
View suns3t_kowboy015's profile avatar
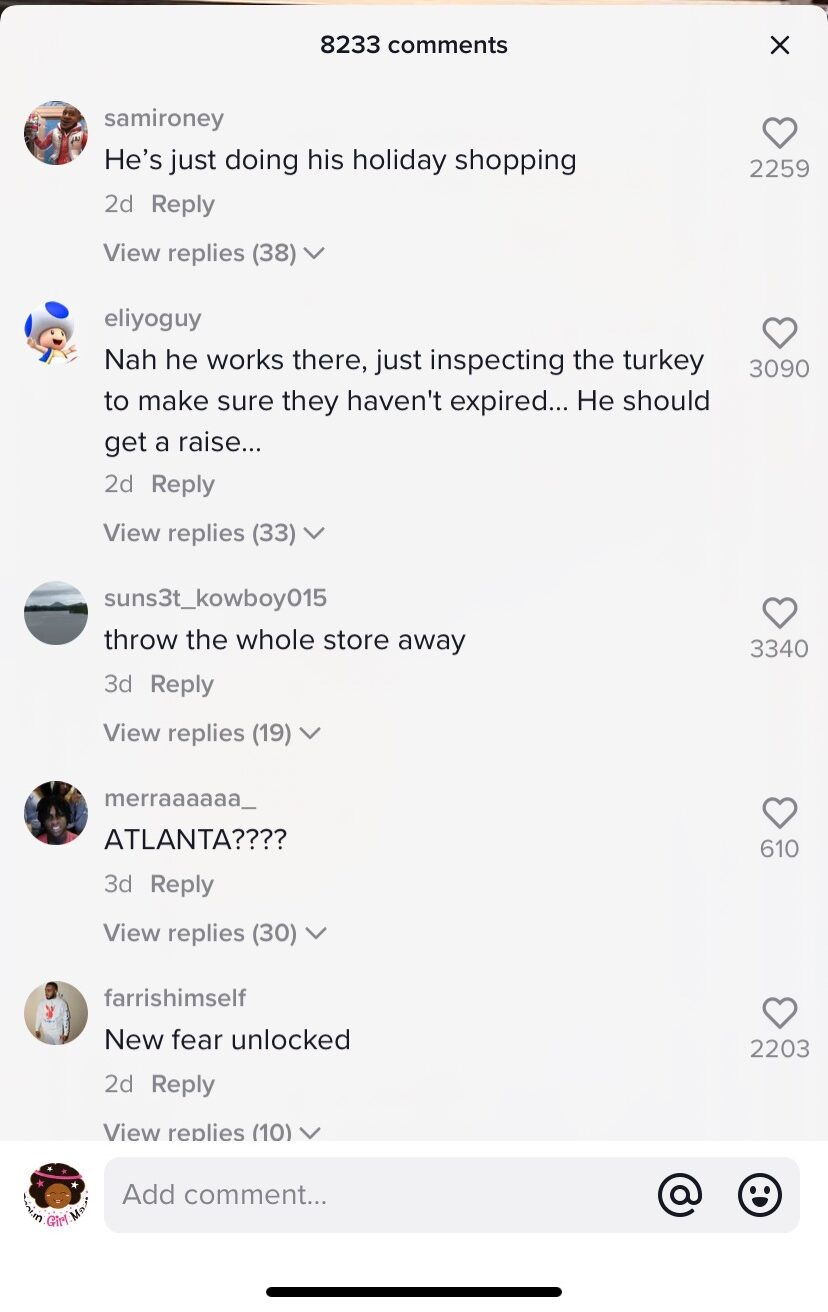point(56,613)
